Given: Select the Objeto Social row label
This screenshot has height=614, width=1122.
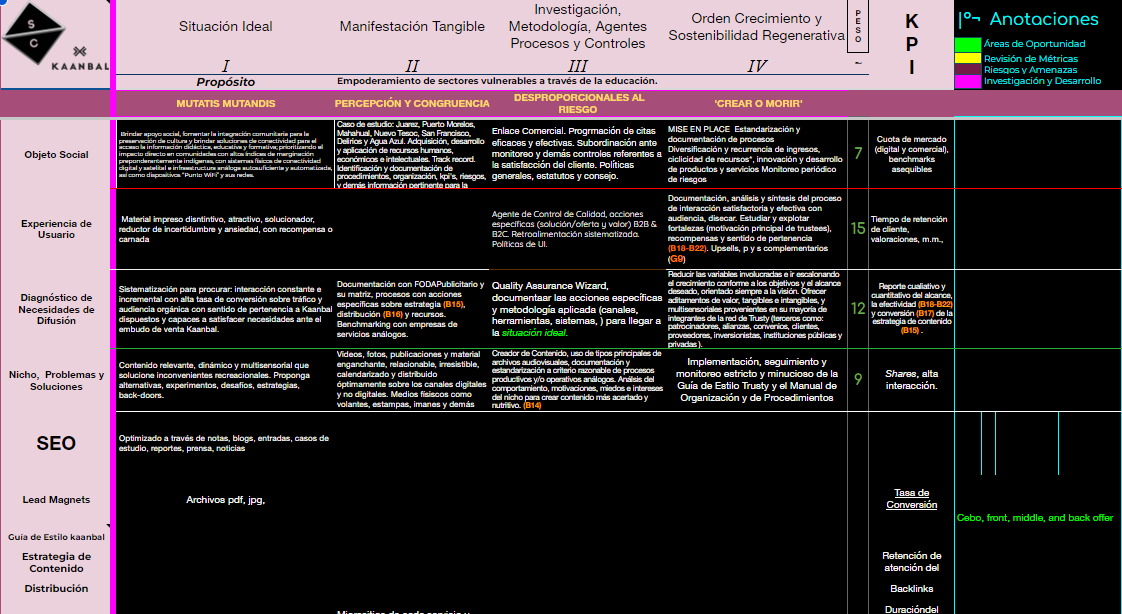Looking at the screenshot, I should (57, 155).
